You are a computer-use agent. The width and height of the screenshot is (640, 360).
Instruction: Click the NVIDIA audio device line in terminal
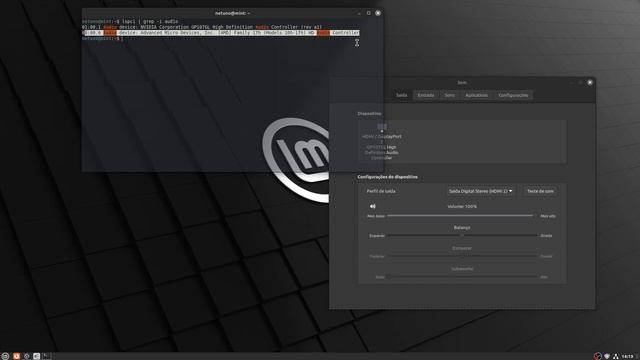[x=202, y=27]
